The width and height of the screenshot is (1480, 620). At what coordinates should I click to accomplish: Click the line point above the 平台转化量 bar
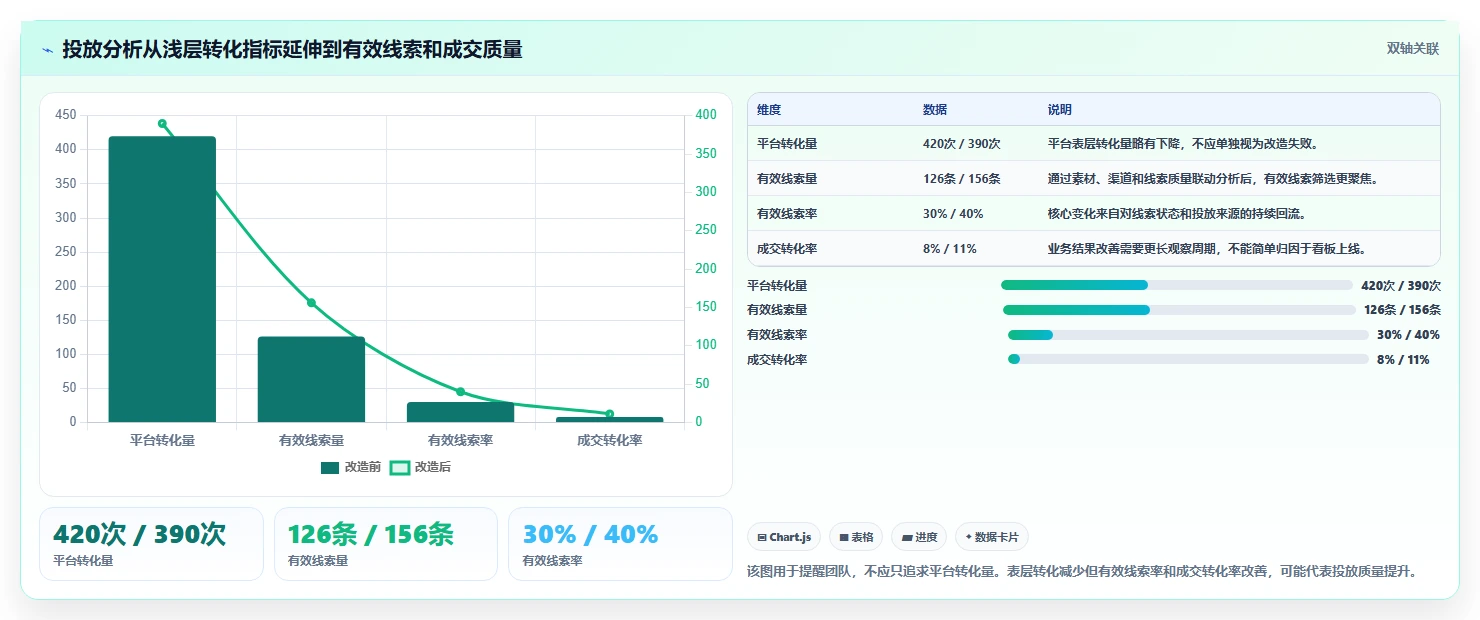pos(162,124)
